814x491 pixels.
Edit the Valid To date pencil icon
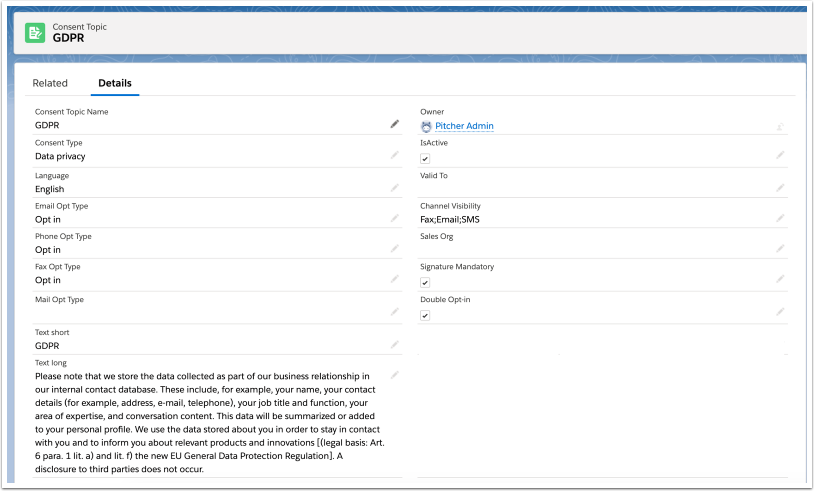779,187
